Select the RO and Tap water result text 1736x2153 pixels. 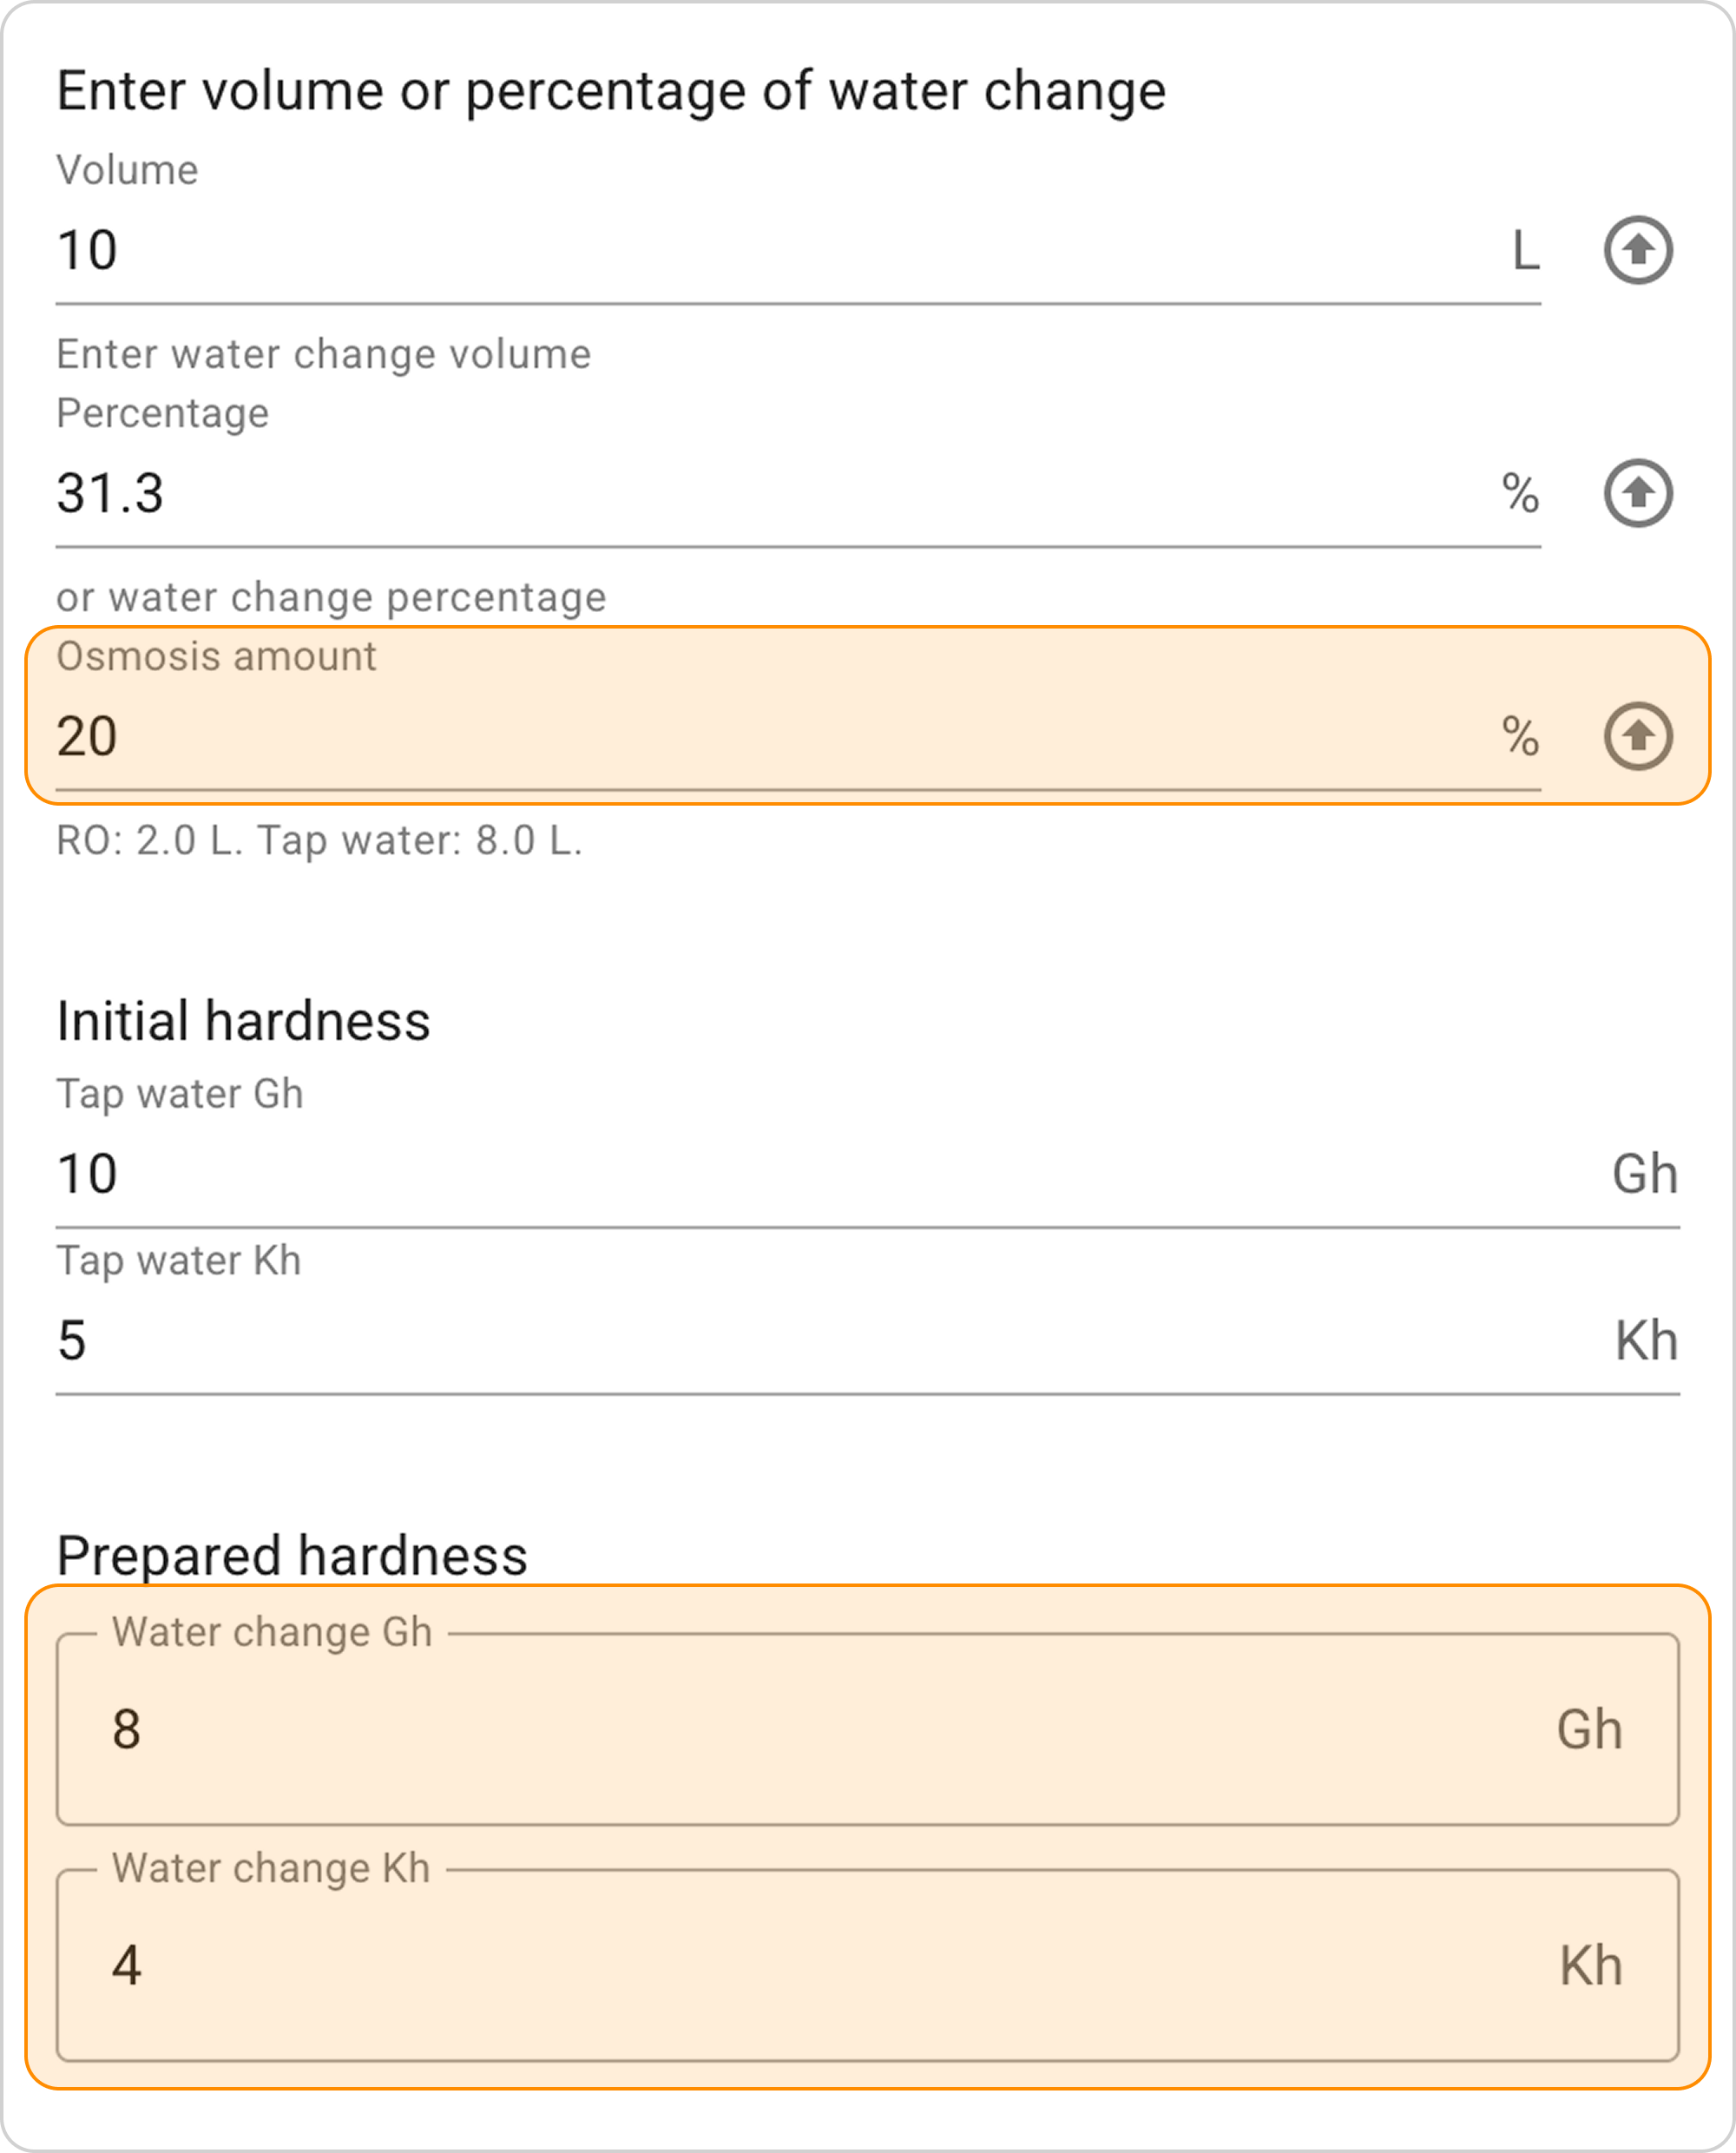click(319, 840)
